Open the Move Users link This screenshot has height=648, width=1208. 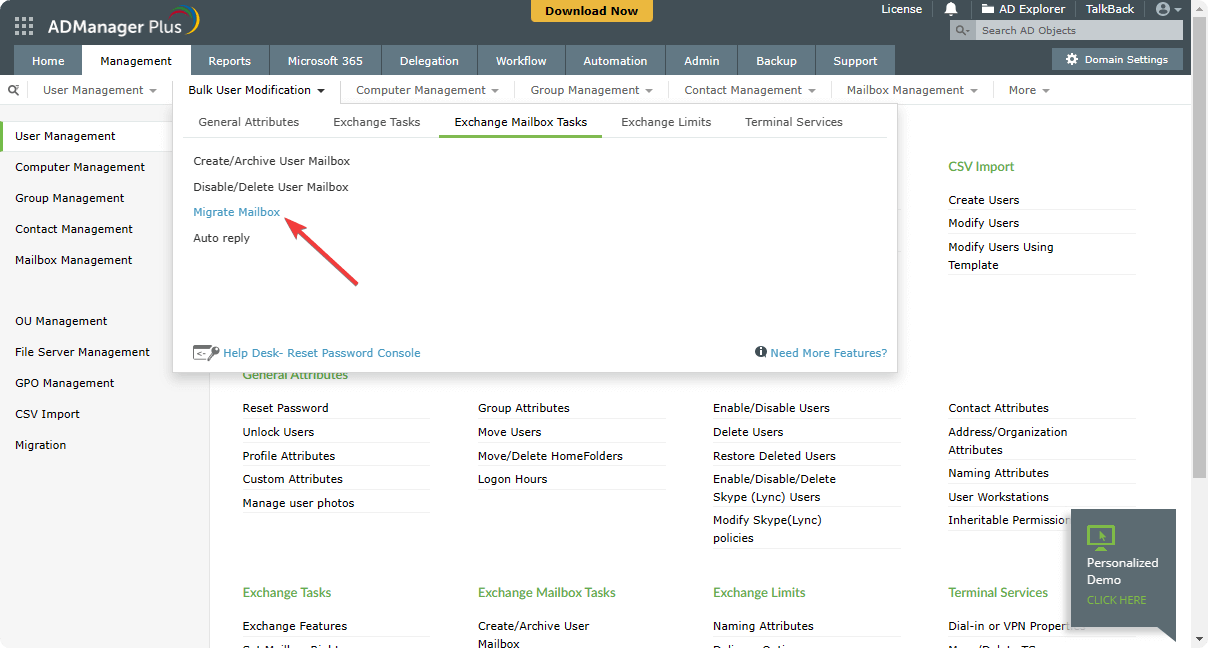click(510, 432)
